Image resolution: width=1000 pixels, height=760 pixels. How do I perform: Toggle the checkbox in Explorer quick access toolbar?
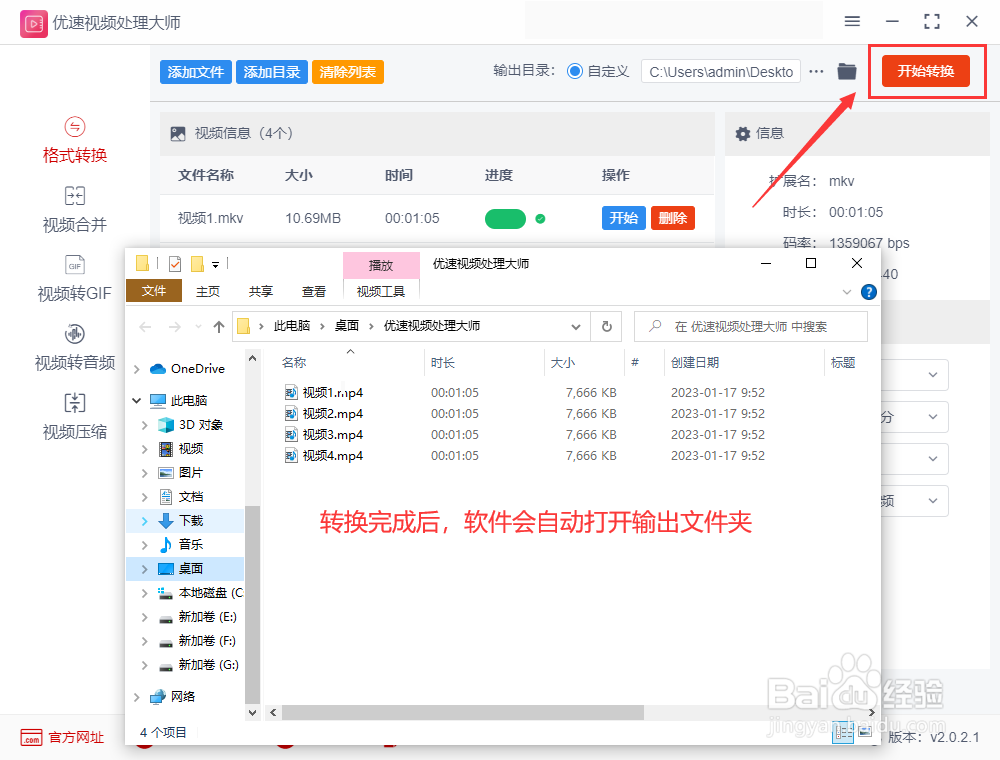click(x=173, y=264)
